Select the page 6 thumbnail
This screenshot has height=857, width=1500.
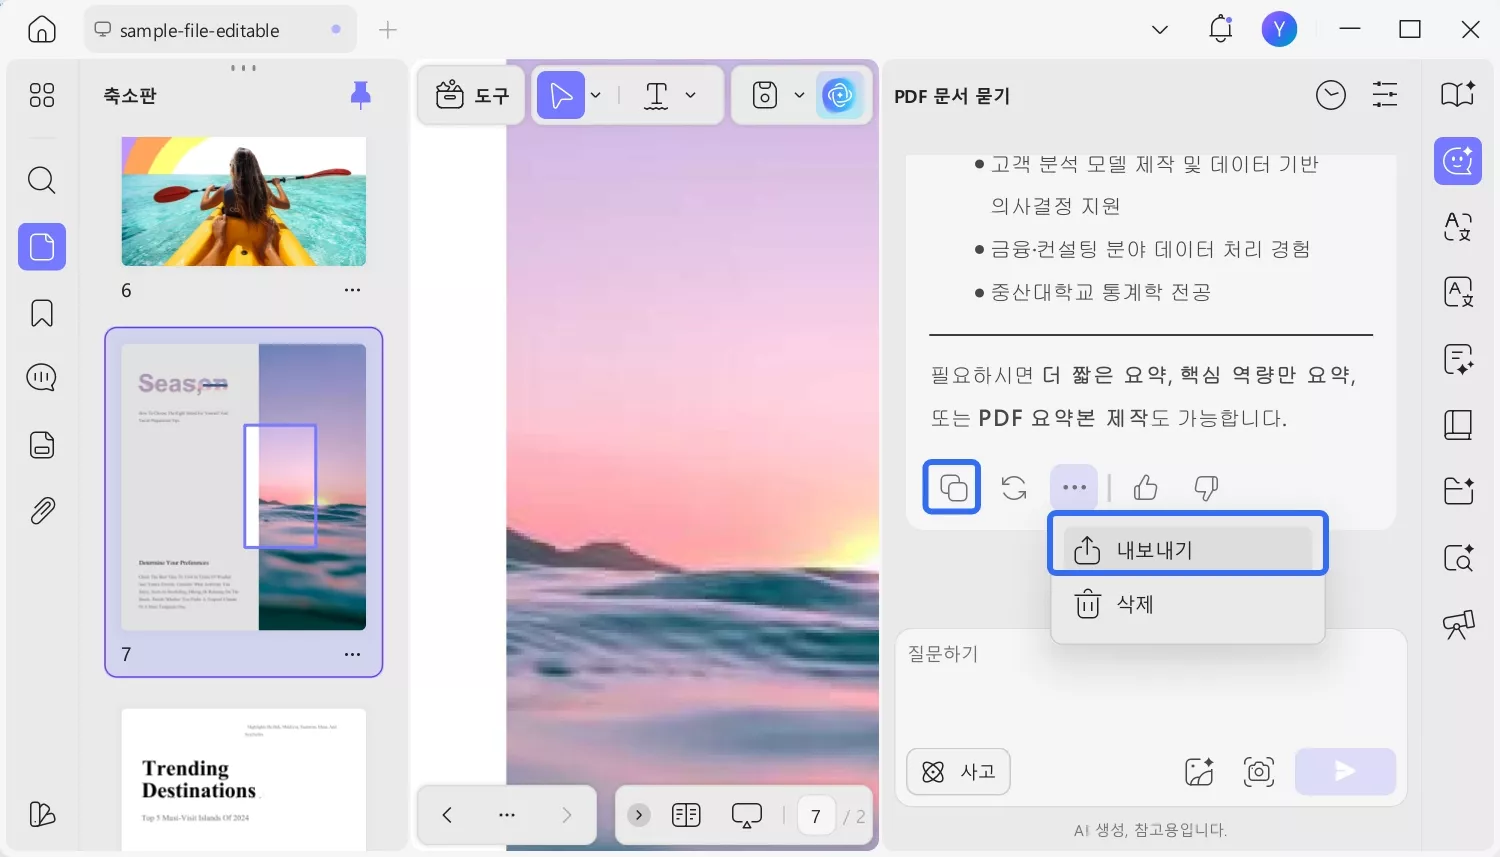click(243, 200)
